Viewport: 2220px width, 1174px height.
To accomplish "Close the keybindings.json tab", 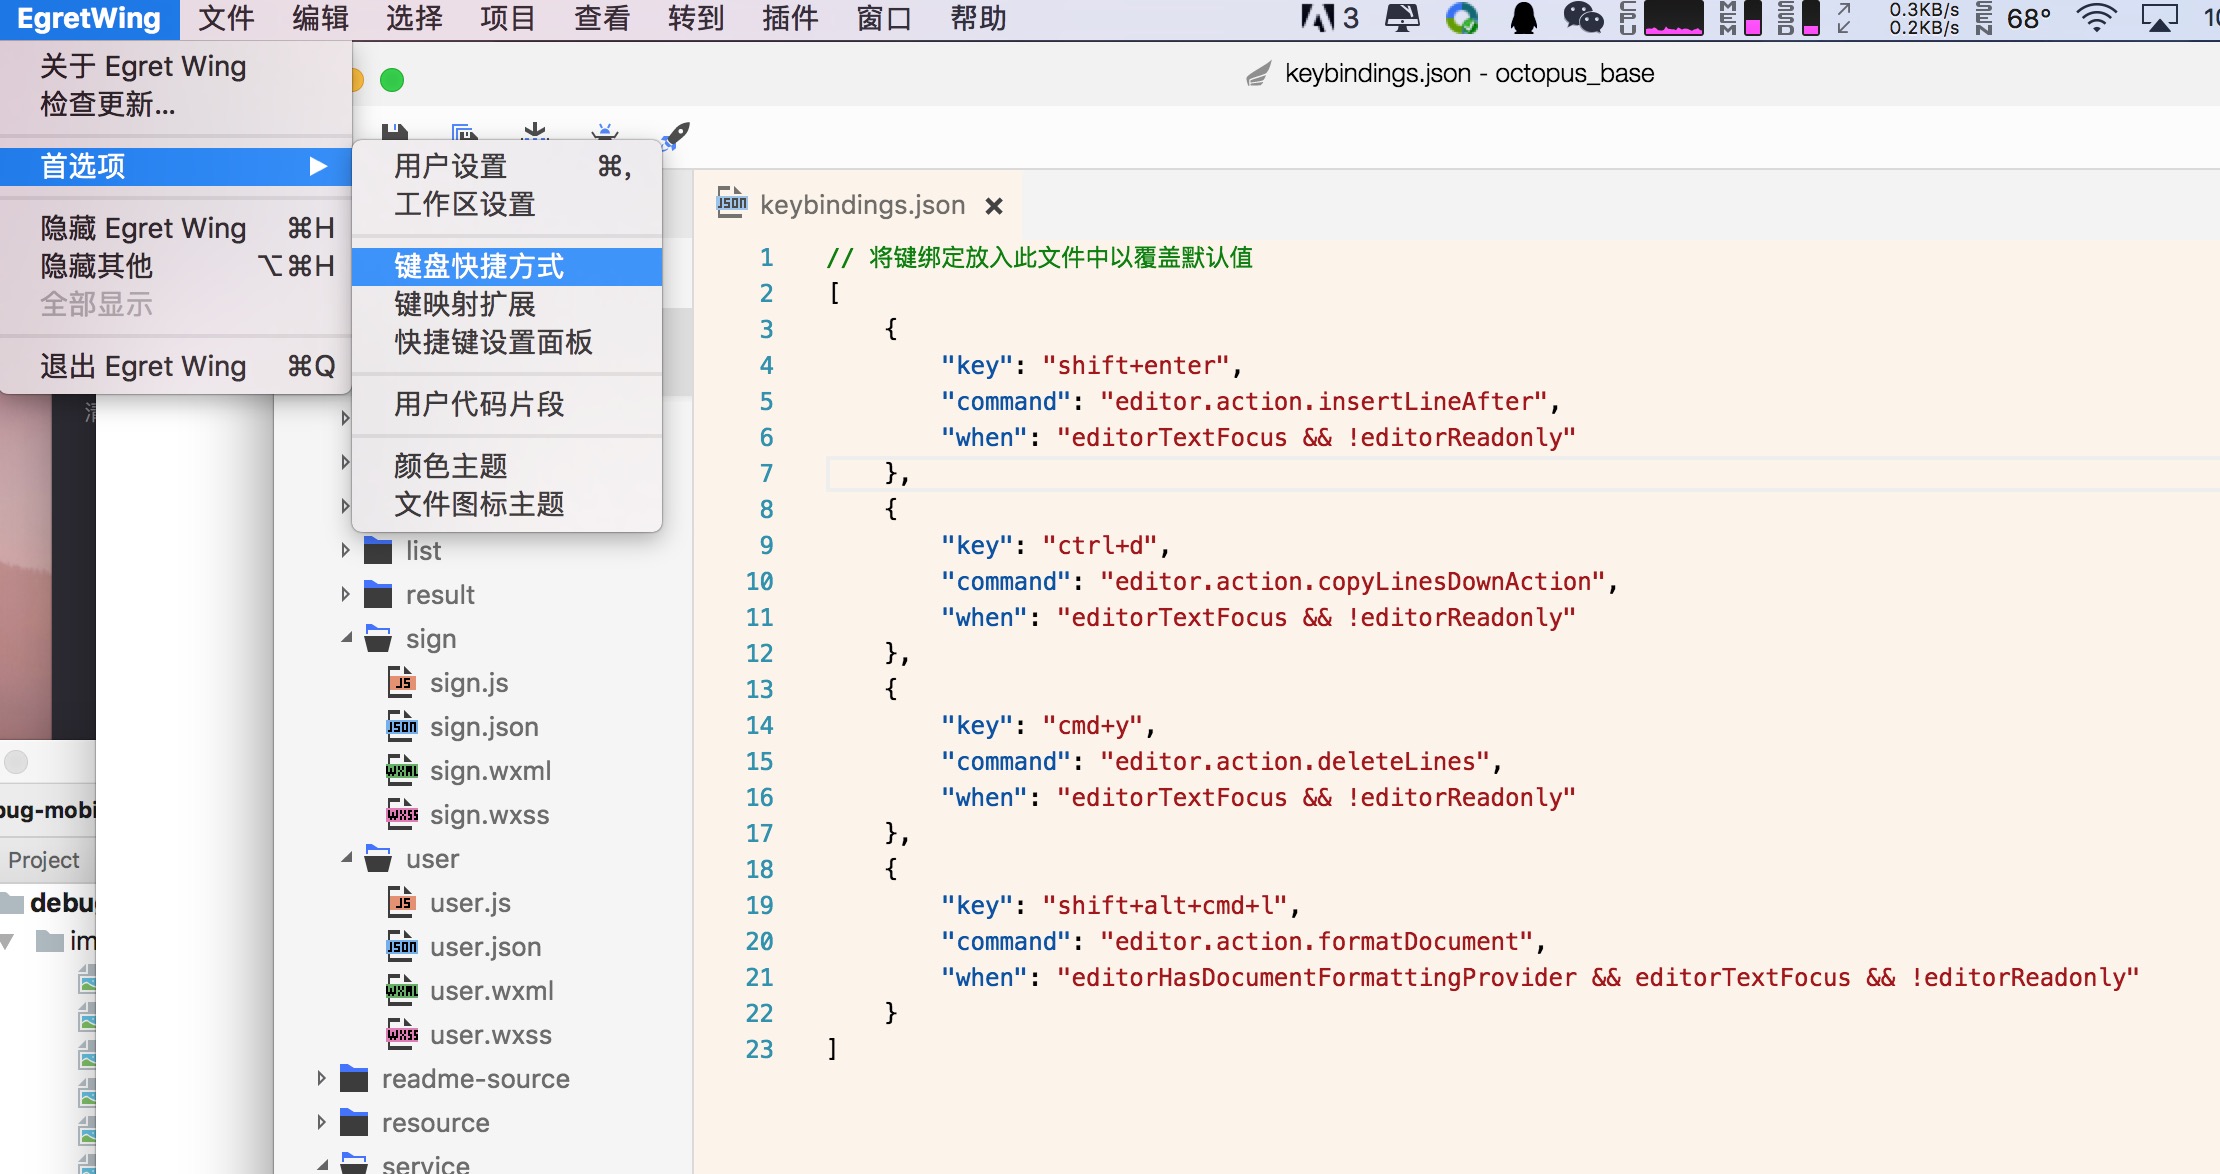I will pyautogui.click(x=994, y=206).
